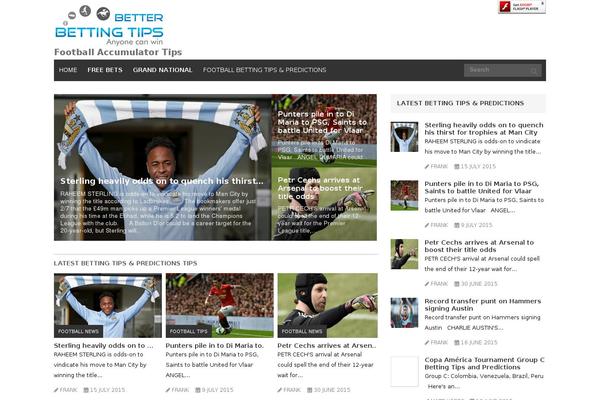Open the GRAND NATIONAL menu item
600x400 pixels.
162,70
